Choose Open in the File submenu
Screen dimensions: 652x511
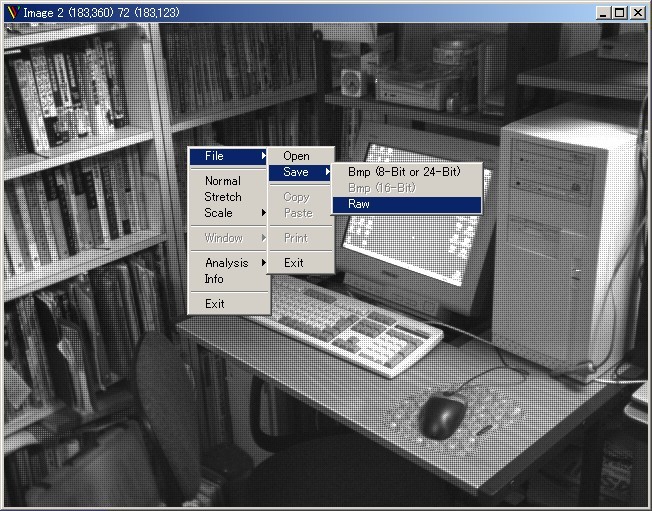tap(300, 156)
